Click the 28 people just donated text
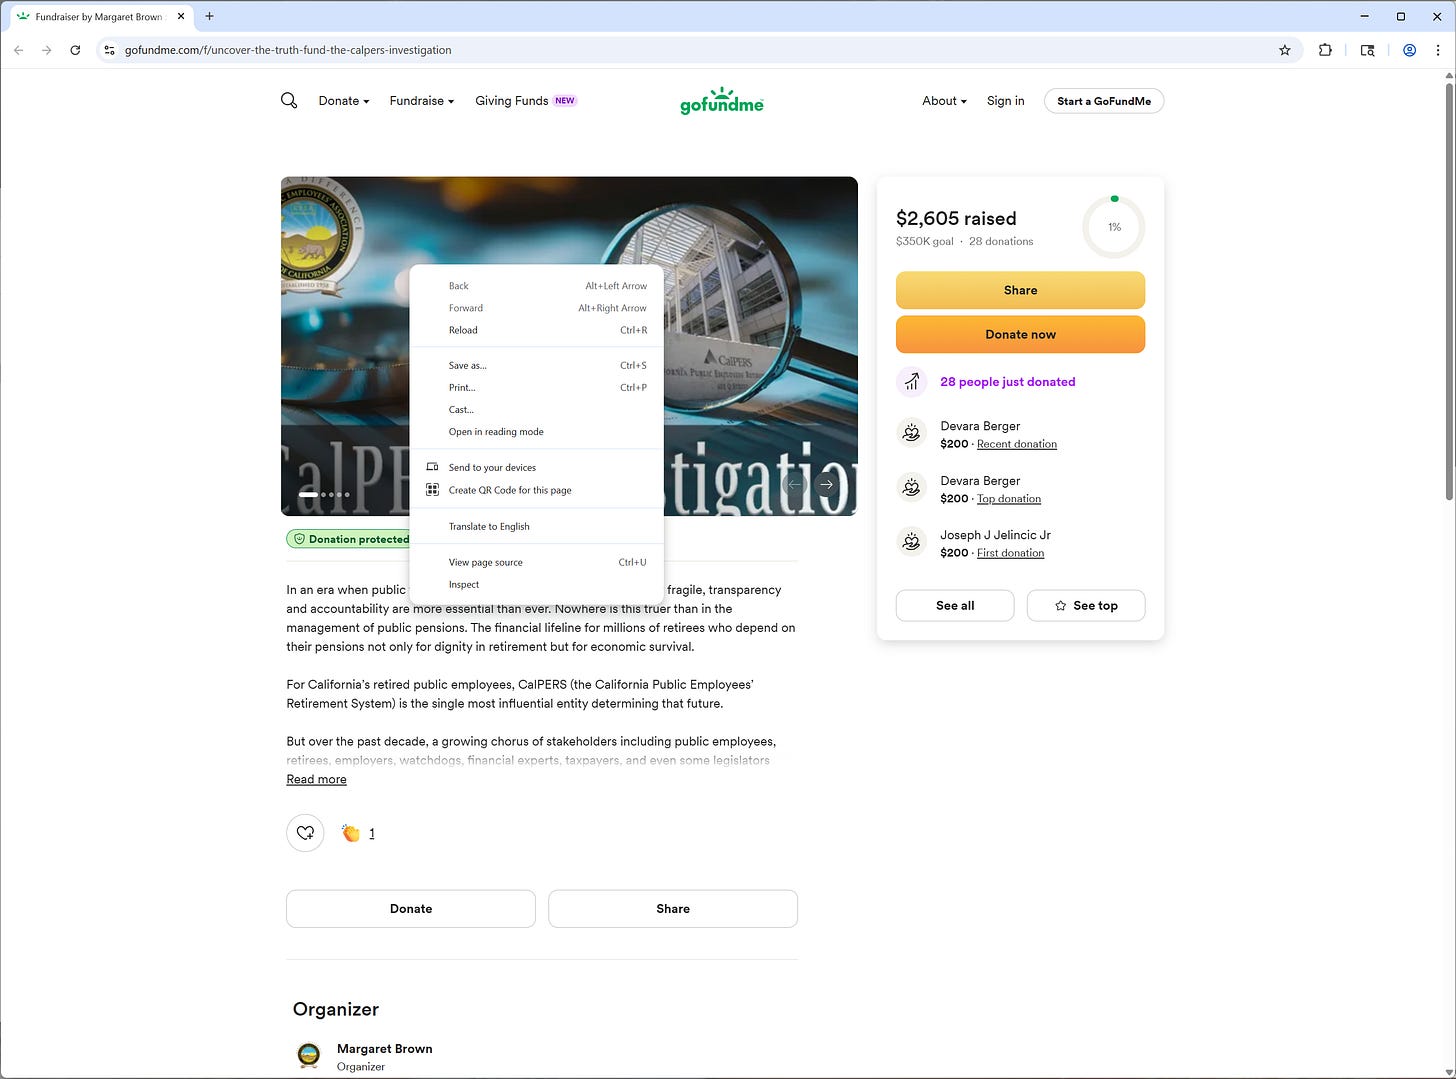 coord(1008,382)
